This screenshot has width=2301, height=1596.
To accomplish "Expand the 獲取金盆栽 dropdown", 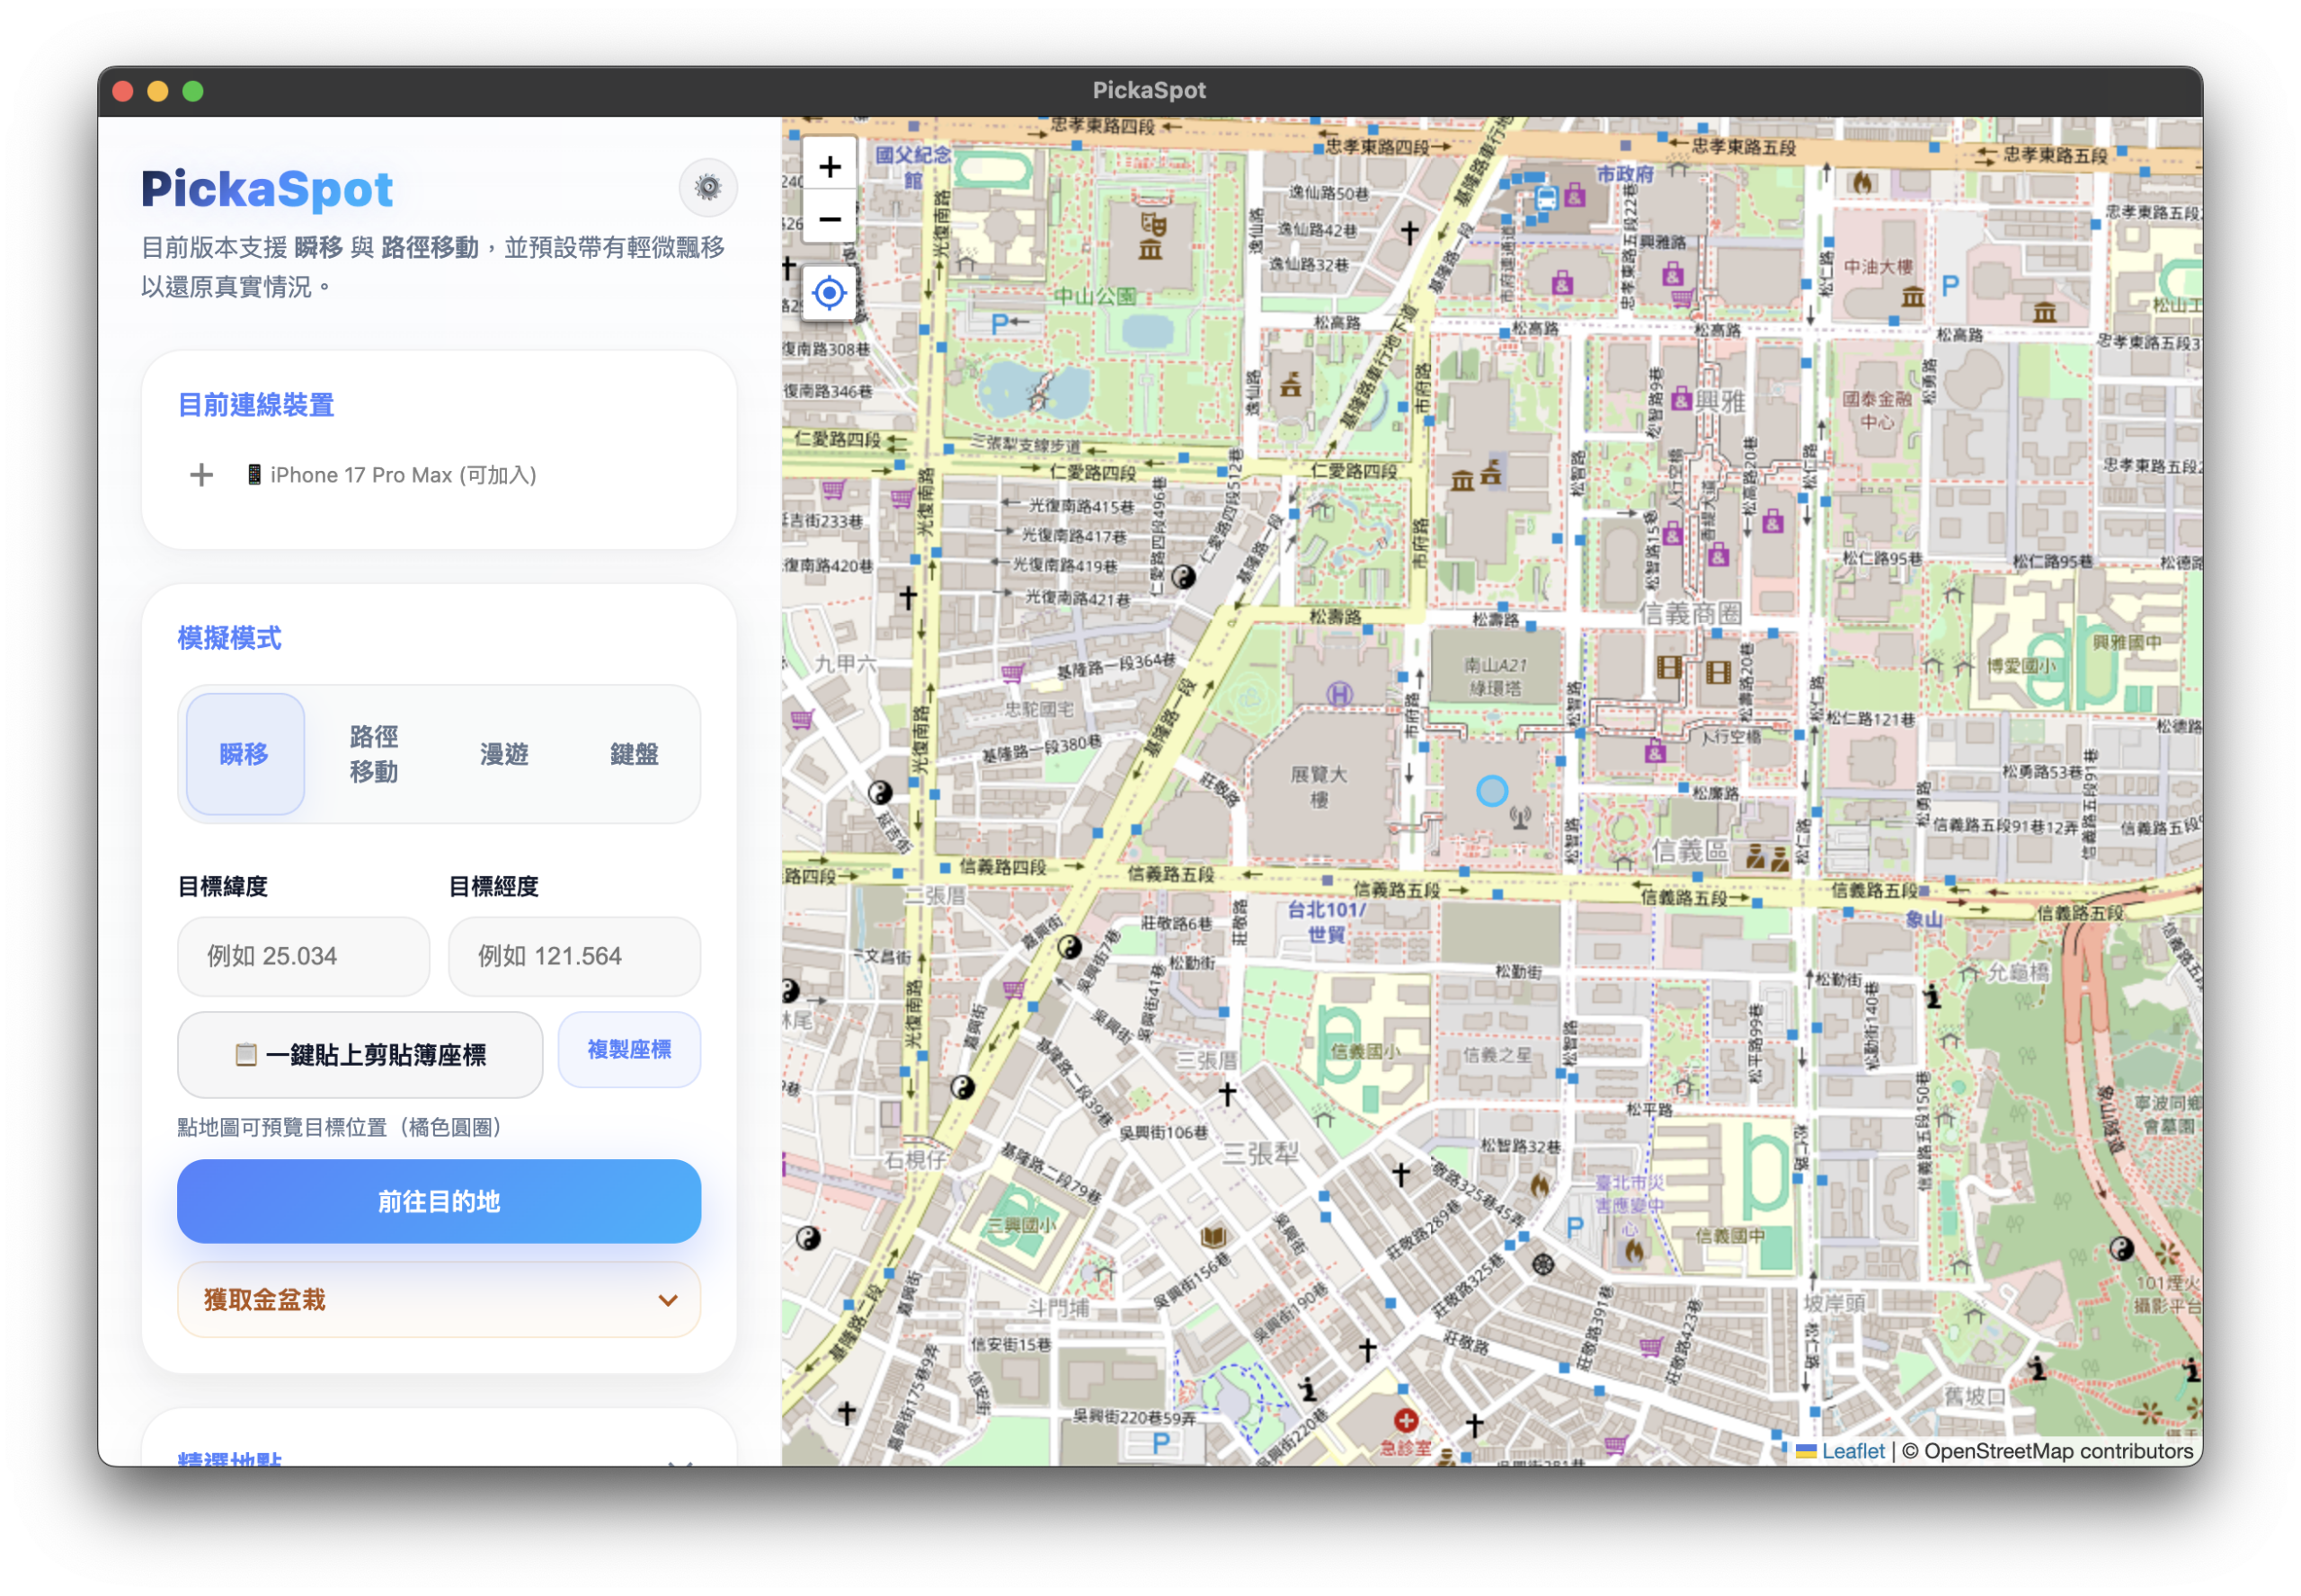I will (439, 1299).
